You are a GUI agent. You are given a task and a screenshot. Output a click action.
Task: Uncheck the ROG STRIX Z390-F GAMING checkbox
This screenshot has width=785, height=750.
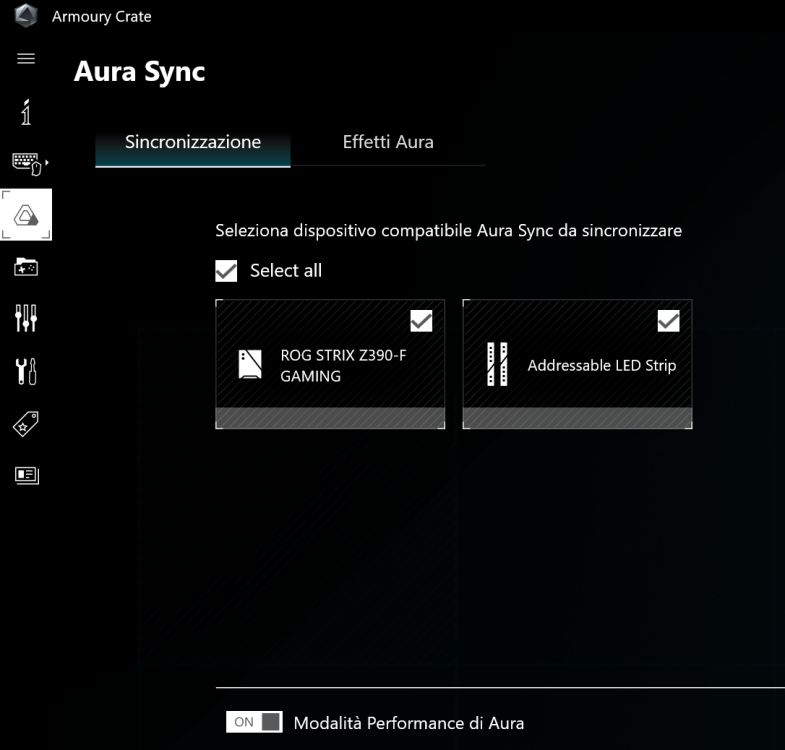pos(421,321)
